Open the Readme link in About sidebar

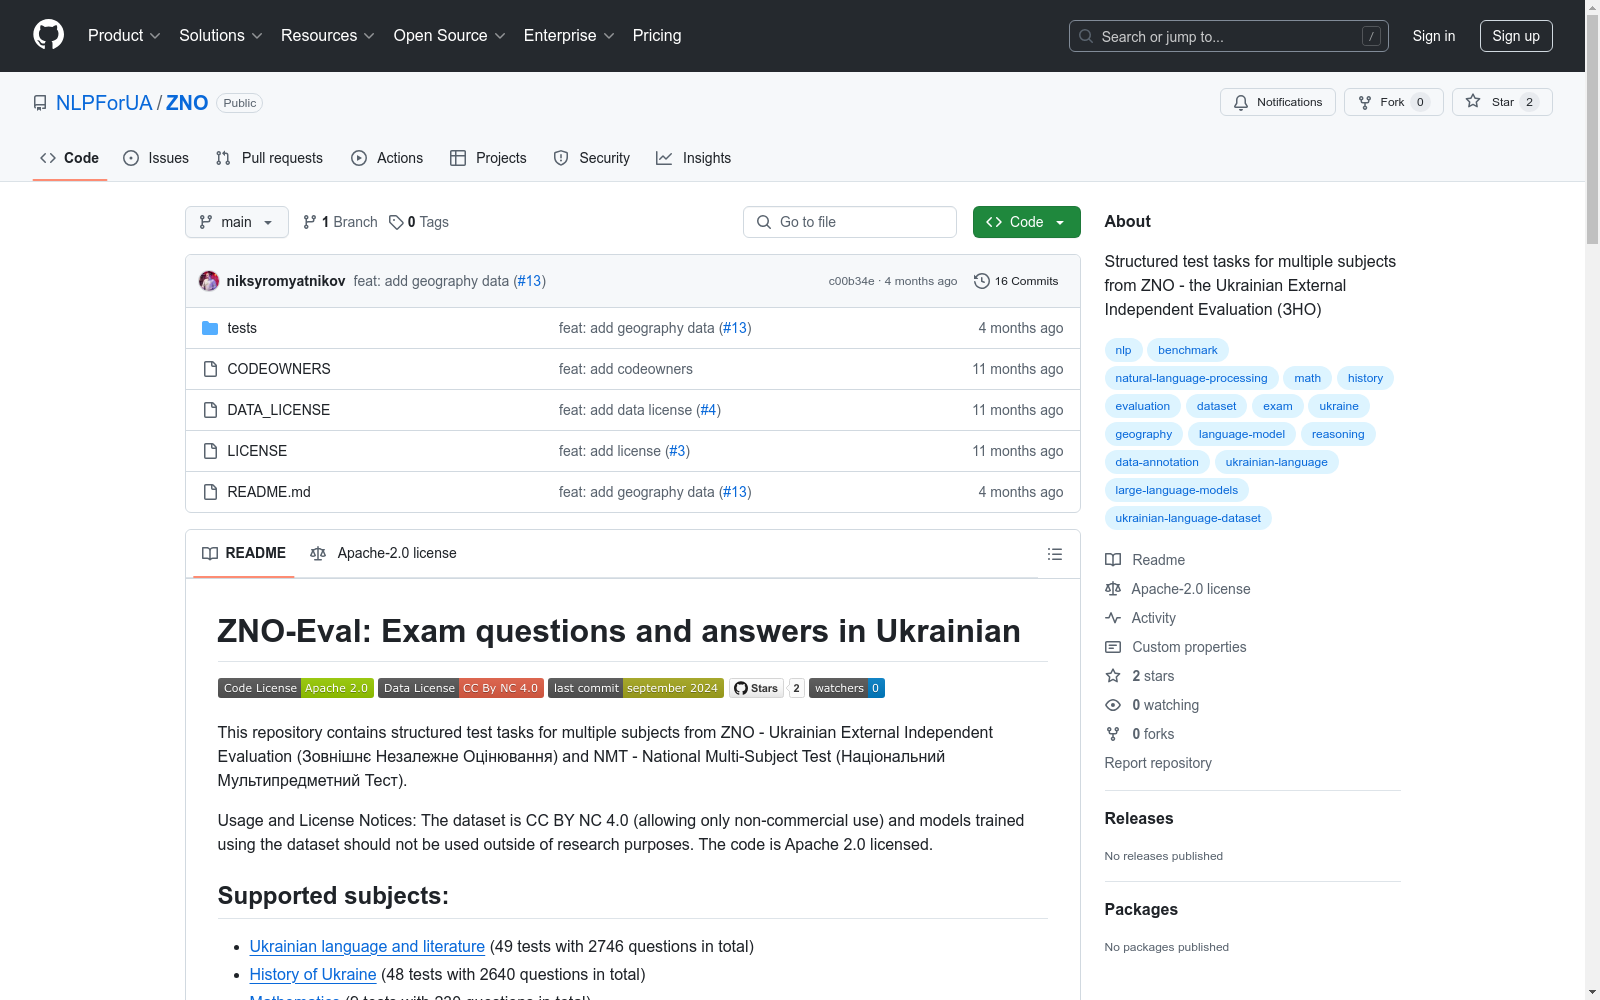1145,560
